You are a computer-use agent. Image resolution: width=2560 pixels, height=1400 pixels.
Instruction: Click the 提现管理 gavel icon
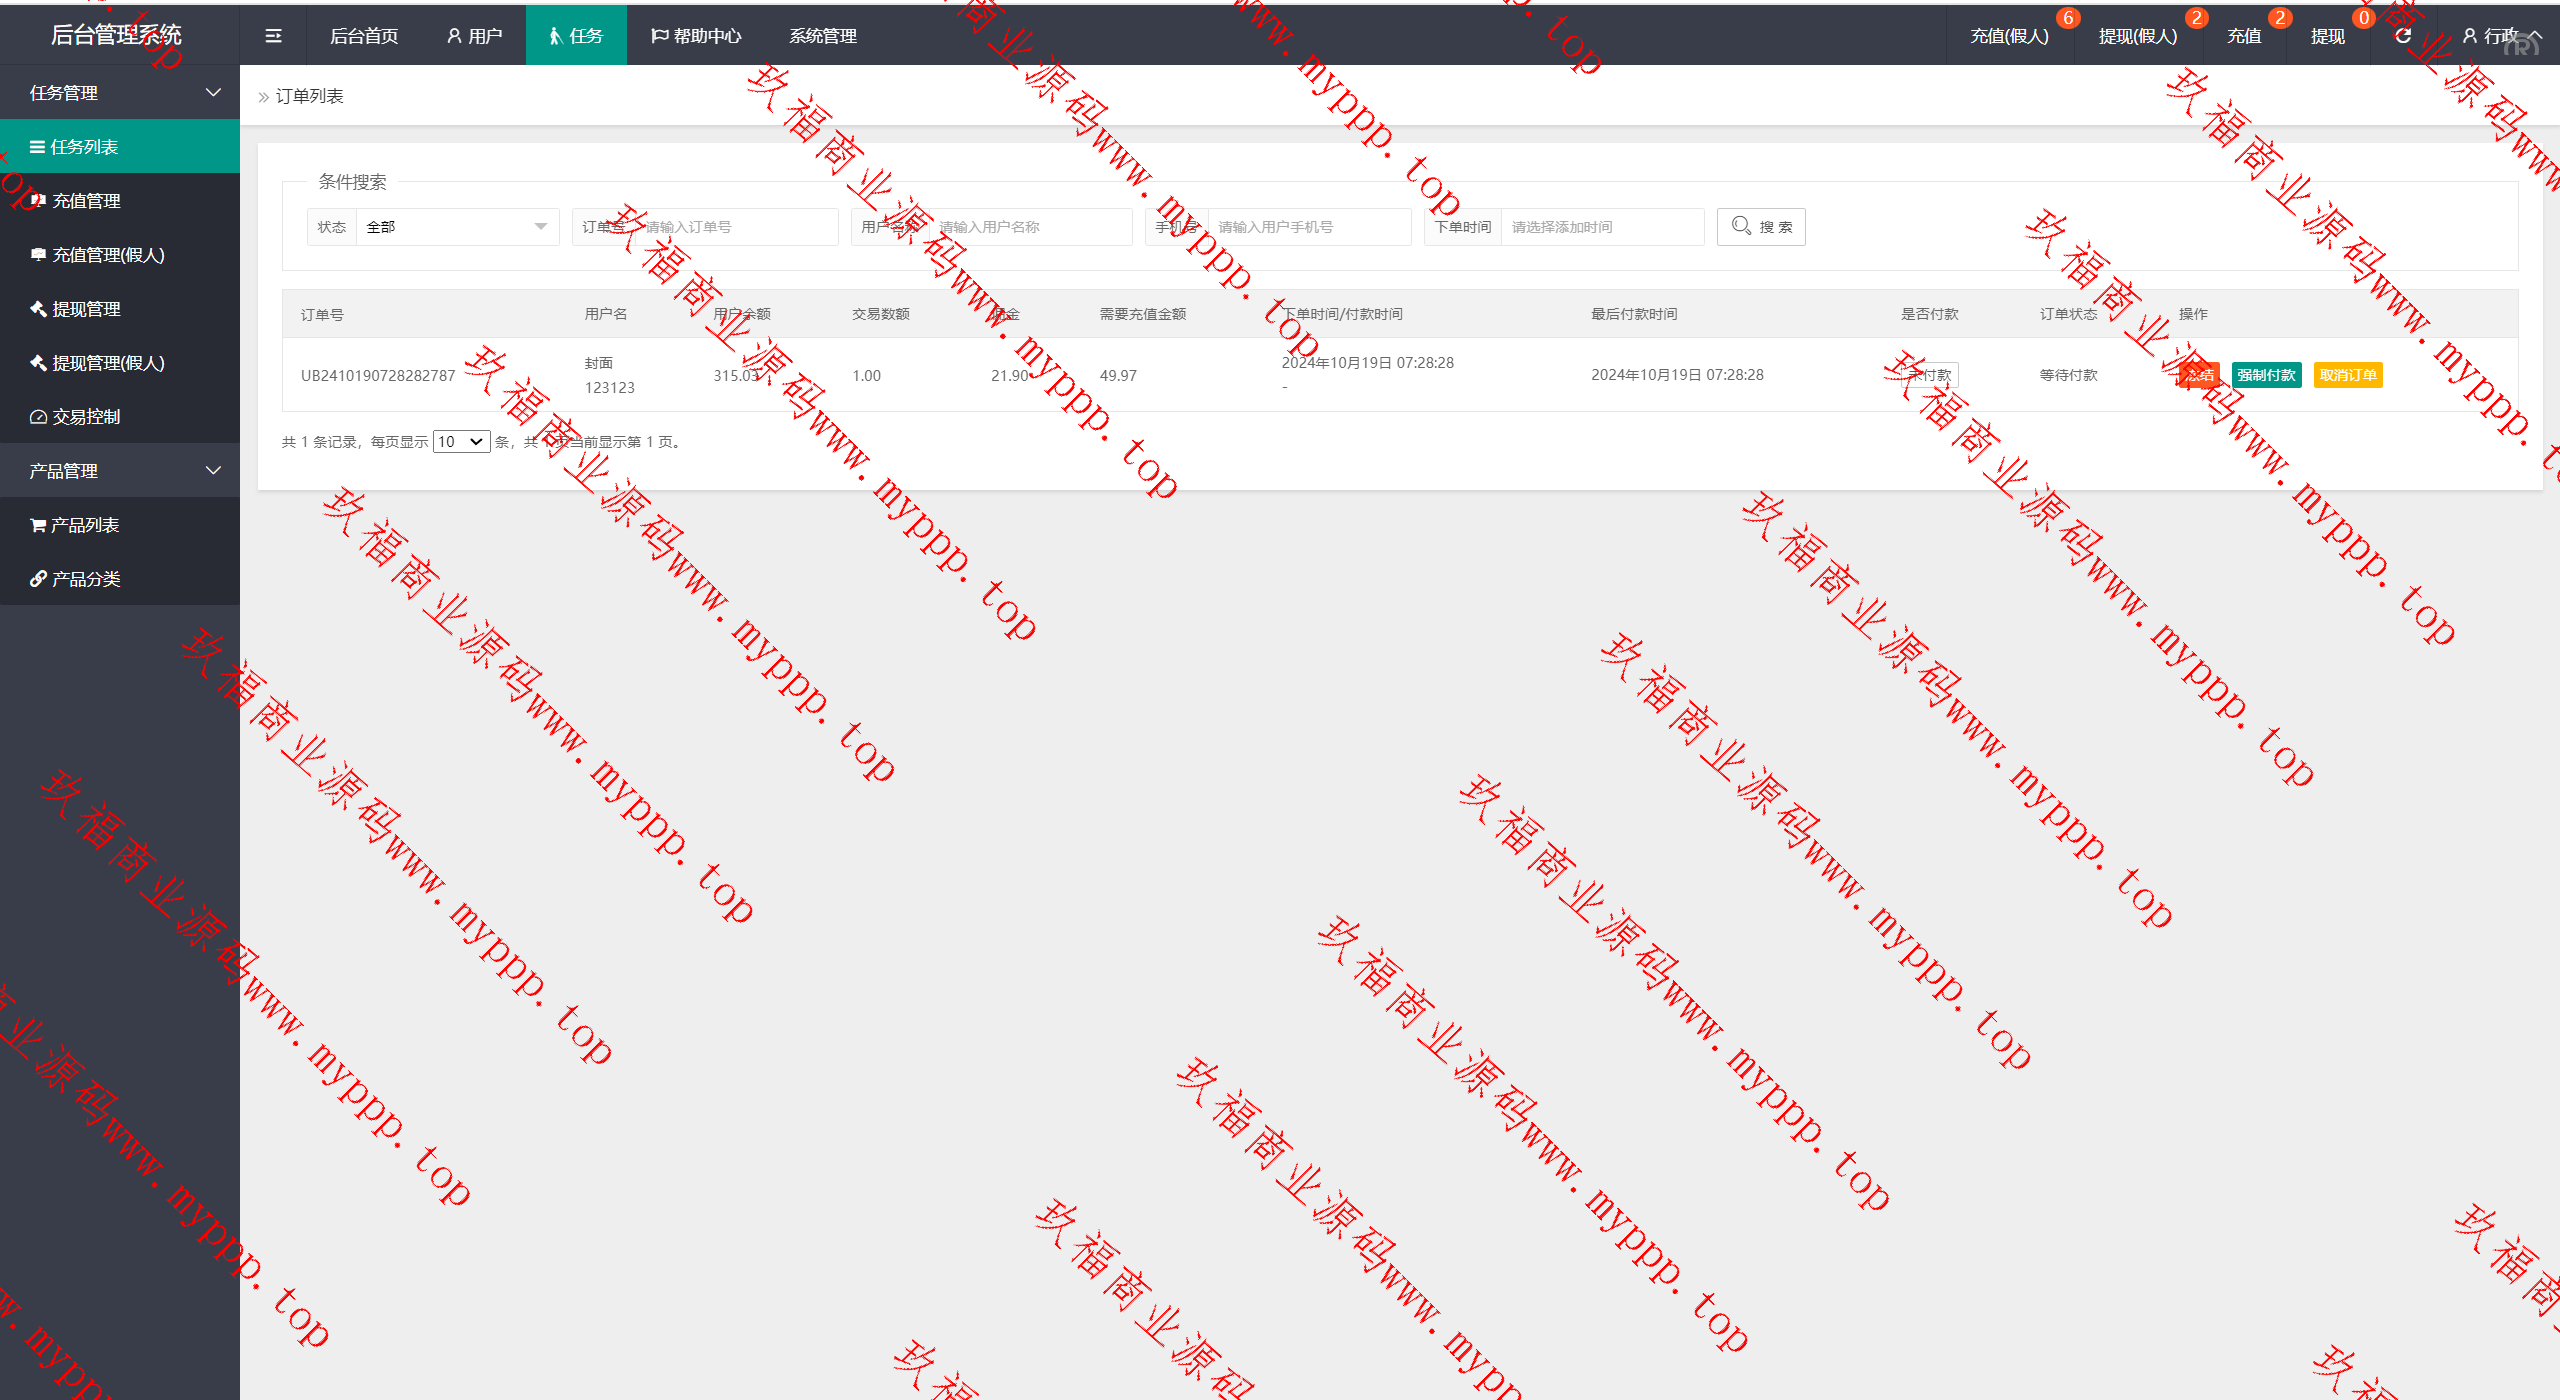pyautogui.click(x=38, y=309)
